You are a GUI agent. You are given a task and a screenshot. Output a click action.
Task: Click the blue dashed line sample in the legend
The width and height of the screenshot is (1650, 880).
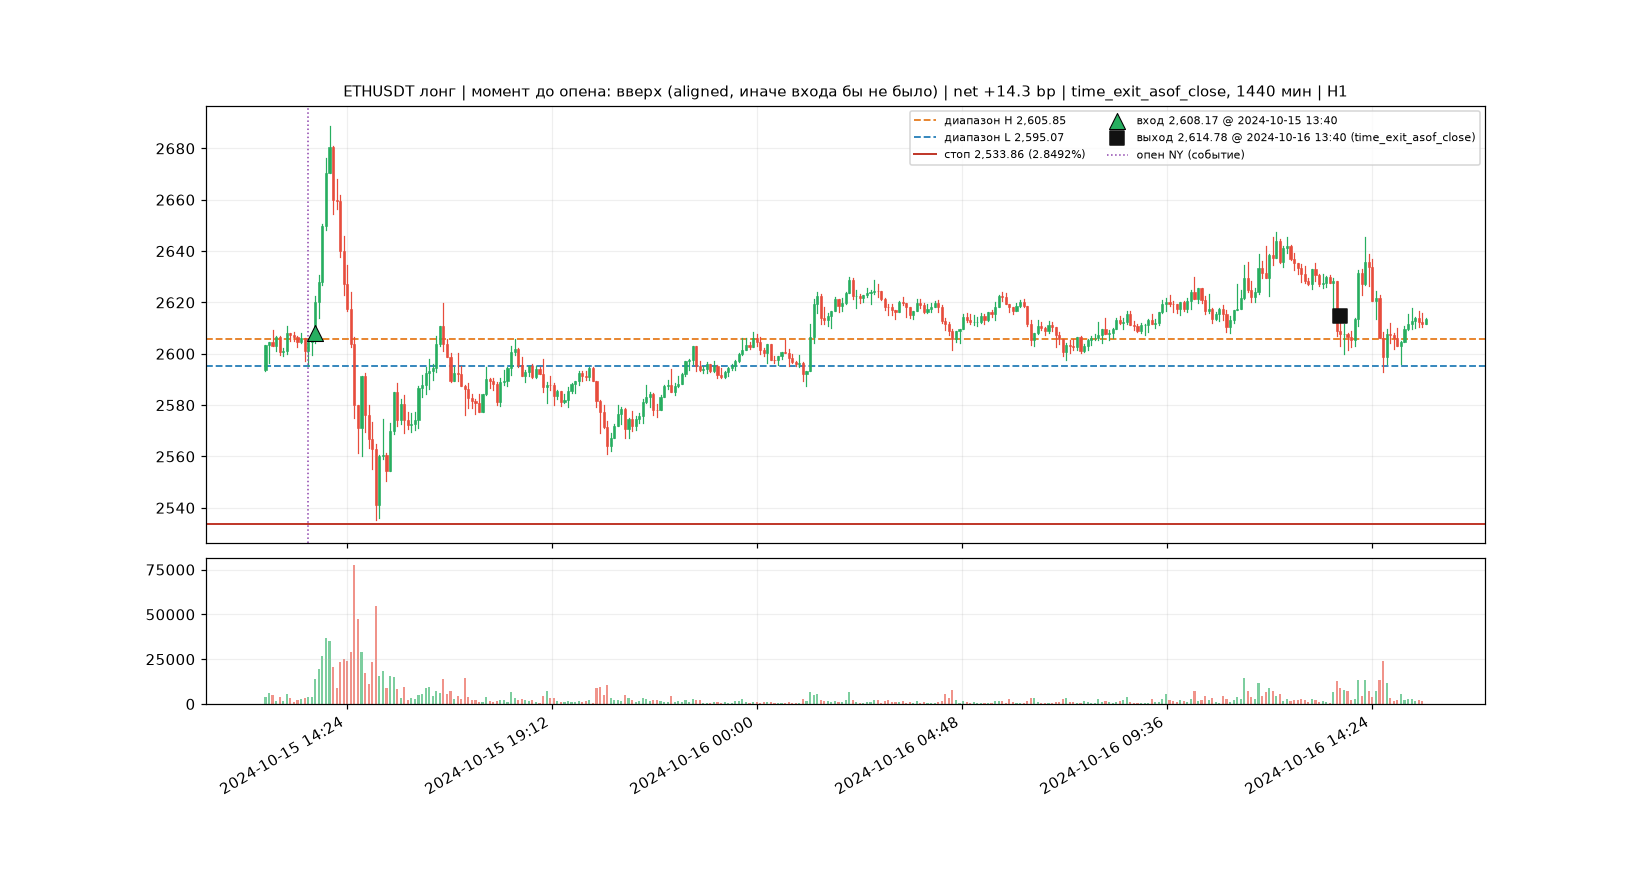point(925,138)
